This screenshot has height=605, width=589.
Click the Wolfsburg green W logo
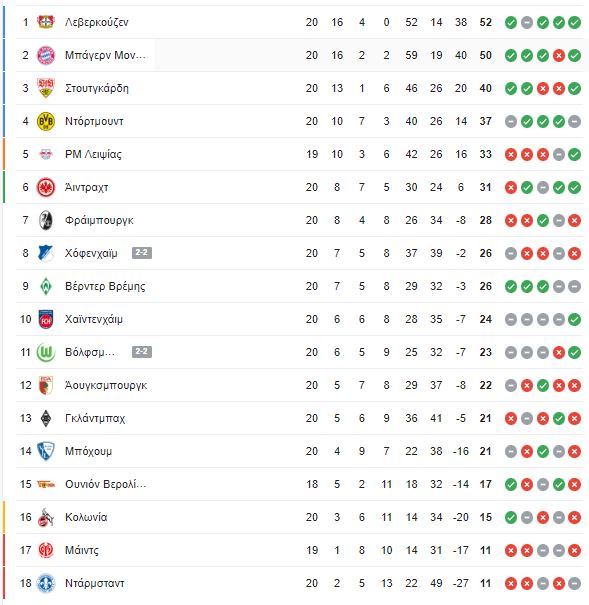pyautogui.click(x=46, y=352)
